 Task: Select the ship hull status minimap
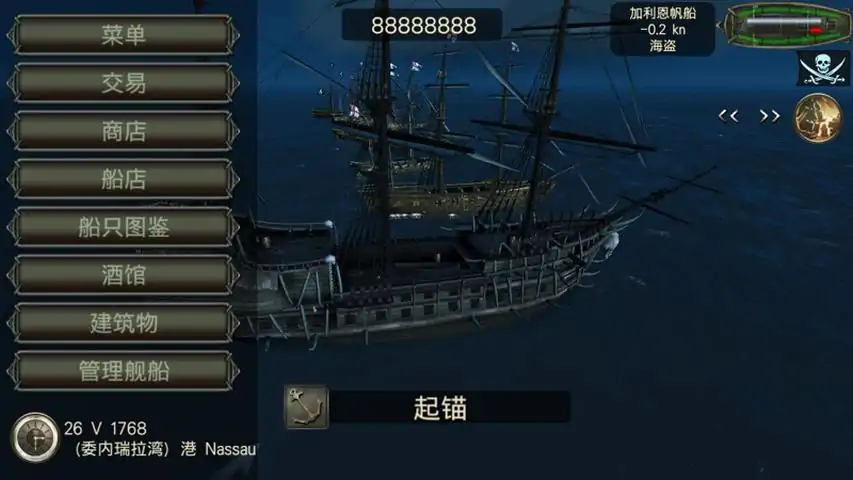click(786, 25)
